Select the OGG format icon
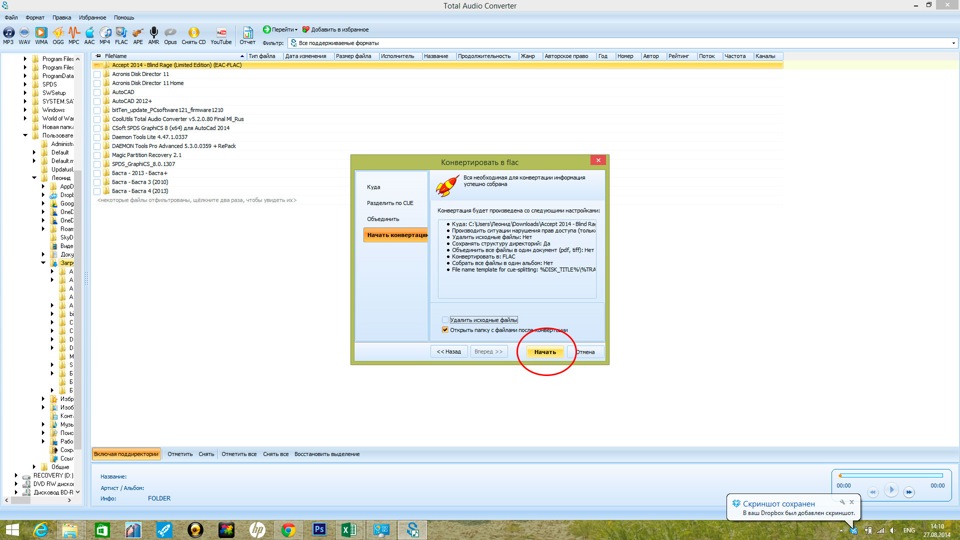960x540 pixels. click(x=58, y=36)
